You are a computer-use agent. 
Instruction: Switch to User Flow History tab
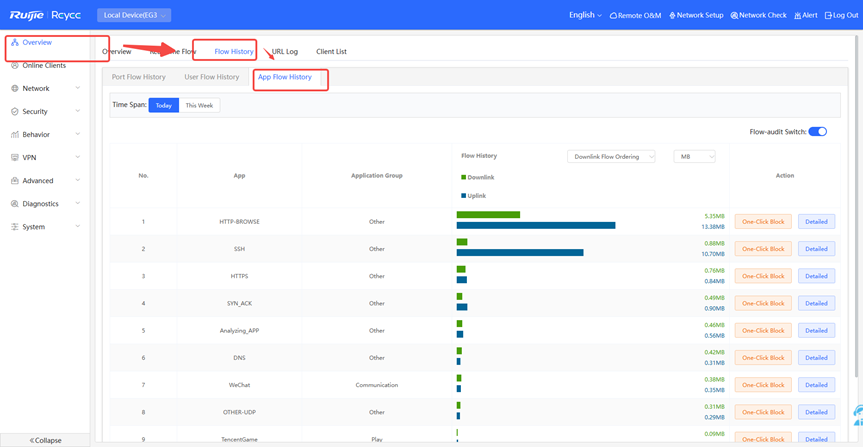pyautogui.click(x=211, y=77)
